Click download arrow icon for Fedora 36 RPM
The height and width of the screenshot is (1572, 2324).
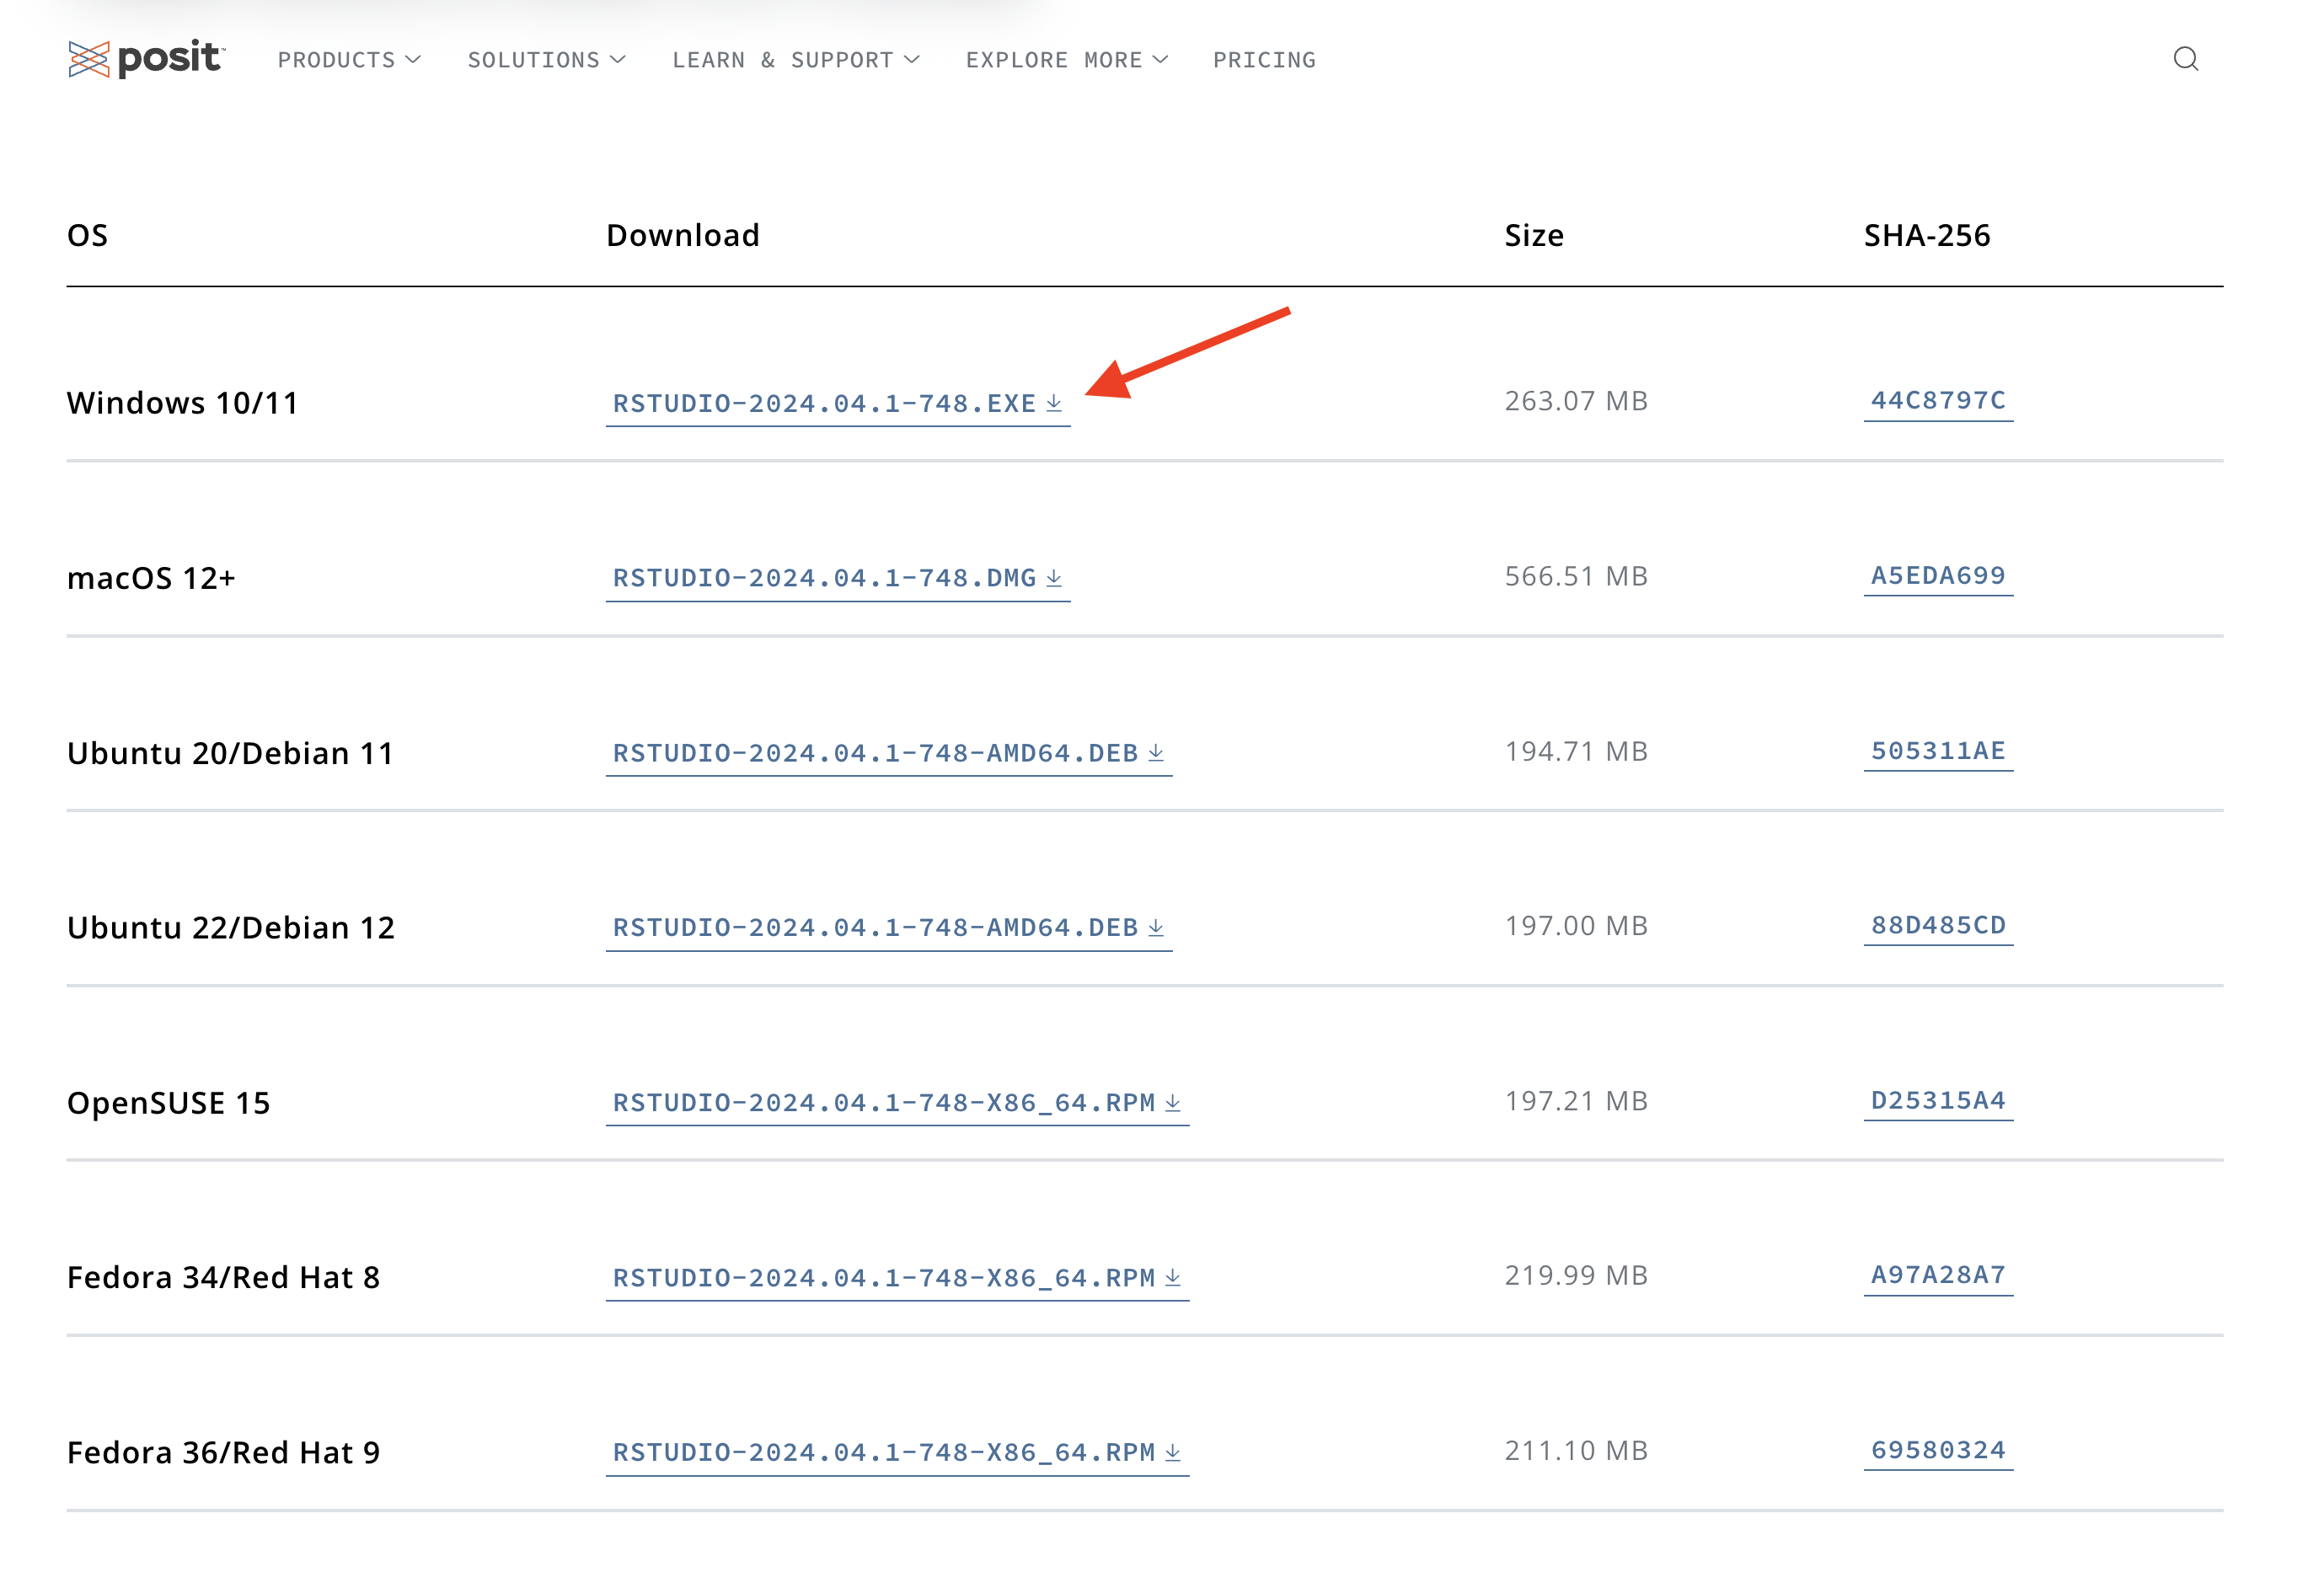point(1173,1453)
